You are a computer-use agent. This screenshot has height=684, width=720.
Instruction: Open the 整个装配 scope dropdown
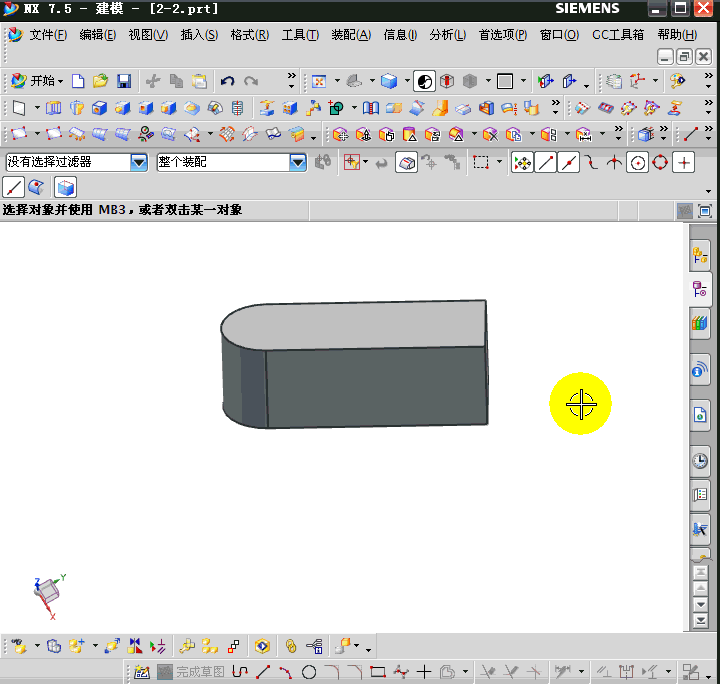298,163
